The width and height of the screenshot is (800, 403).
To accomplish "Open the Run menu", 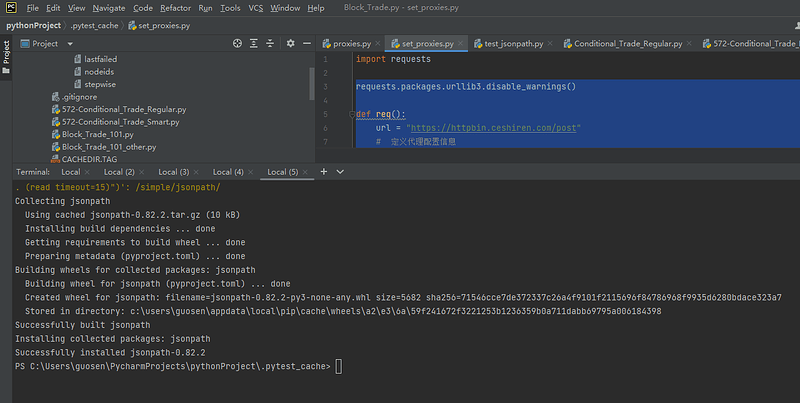I will pos(205,8).
